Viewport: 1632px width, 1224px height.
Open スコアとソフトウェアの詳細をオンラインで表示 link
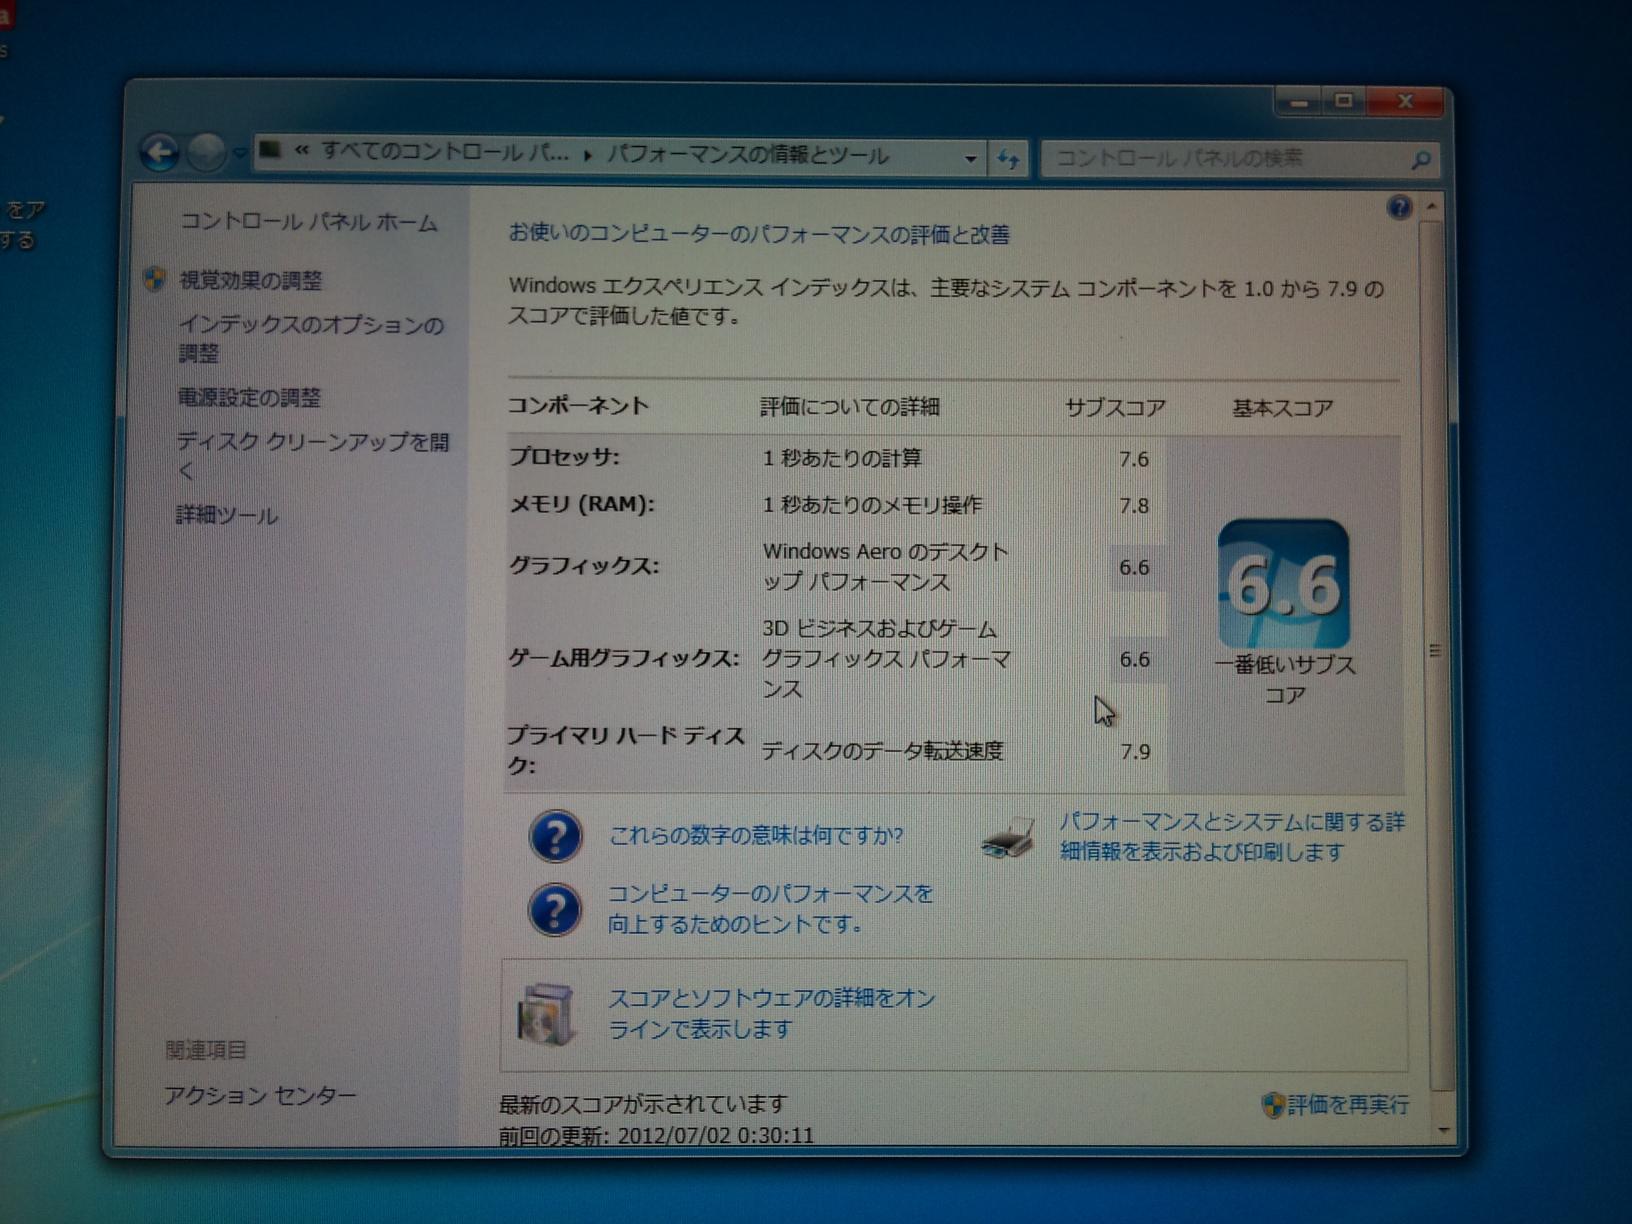tap(771, 1013)
